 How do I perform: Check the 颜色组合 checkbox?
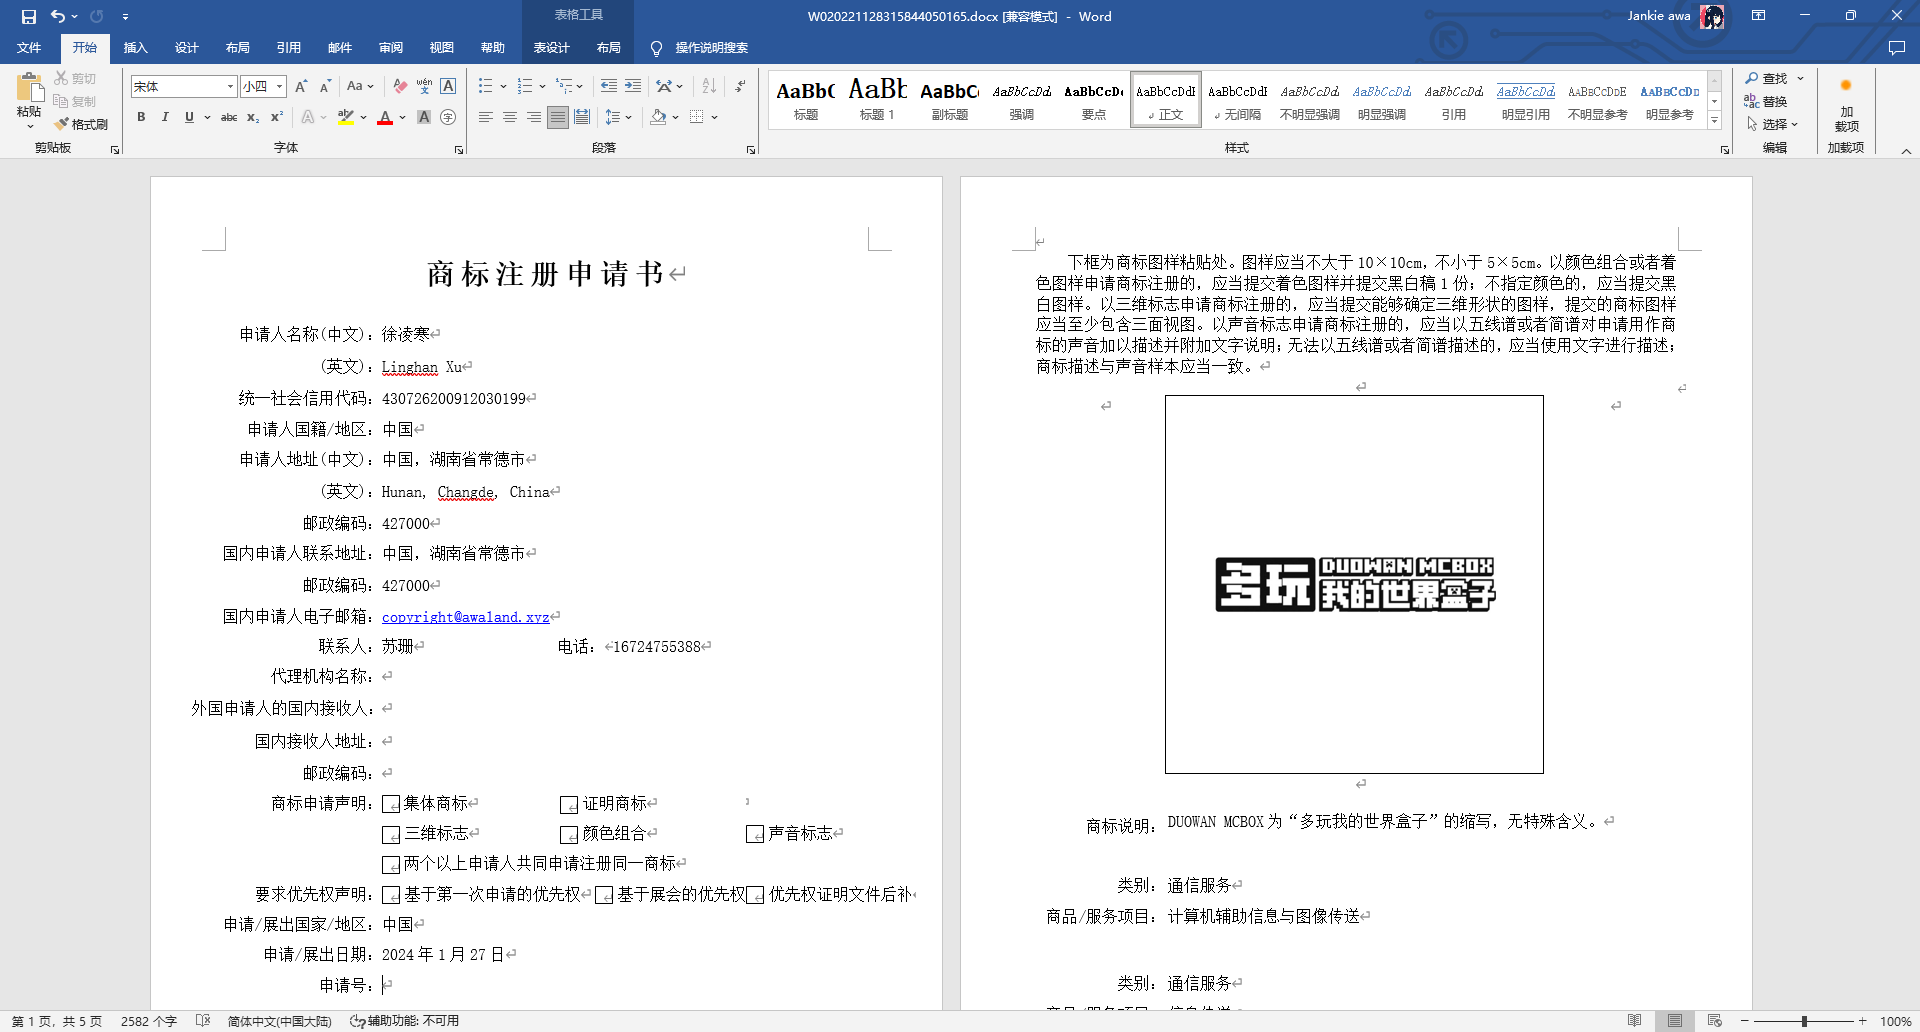click(x=569, y=835)
